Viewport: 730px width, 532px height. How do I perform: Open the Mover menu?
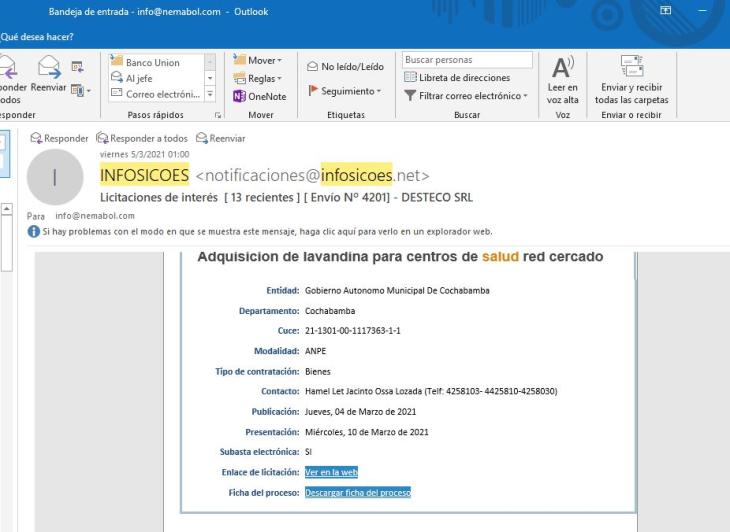(x=258, y=60)
